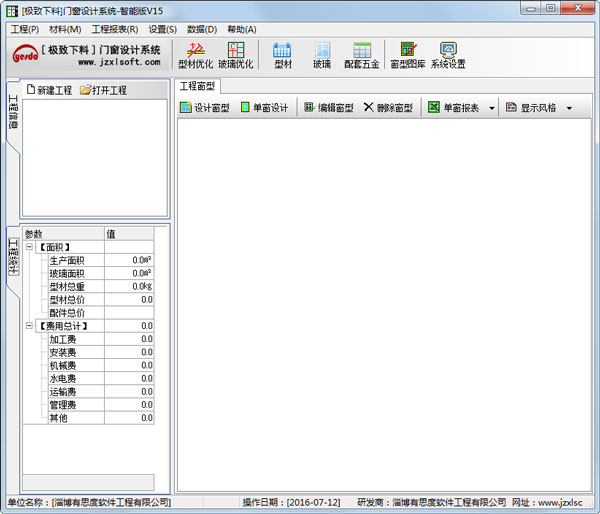The height and width of the screenshot is (514, 600).
Task: Open 系统设置 system settings icon
Action: click(448, 55)
